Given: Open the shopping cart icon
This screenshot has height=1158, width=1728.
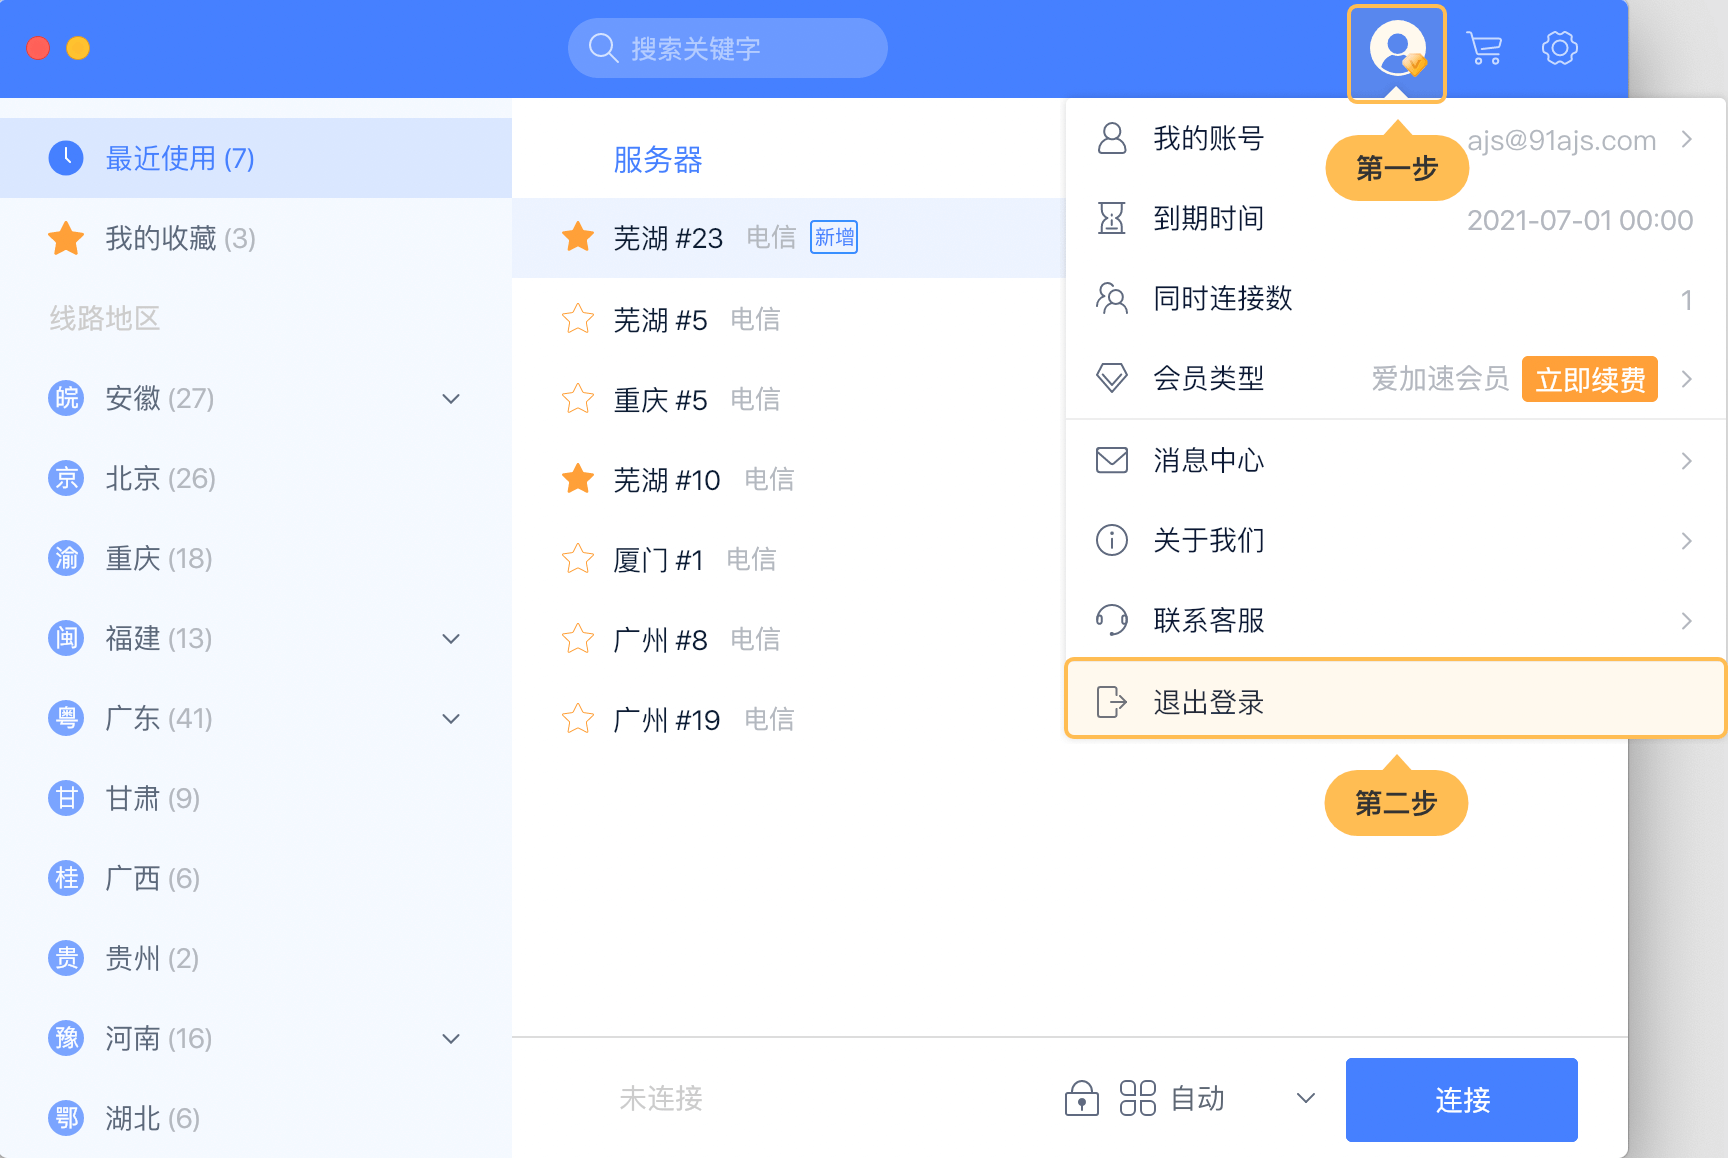Looking at the screenshot, I should coord(1484,48).
